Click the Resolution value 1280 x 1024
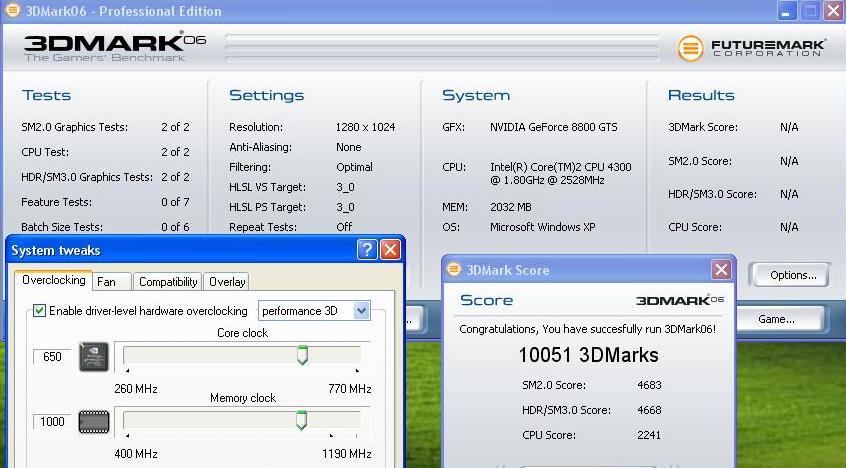Image resolution: width=846 pixels, height=468 pixels. click(x=365, y=127)
